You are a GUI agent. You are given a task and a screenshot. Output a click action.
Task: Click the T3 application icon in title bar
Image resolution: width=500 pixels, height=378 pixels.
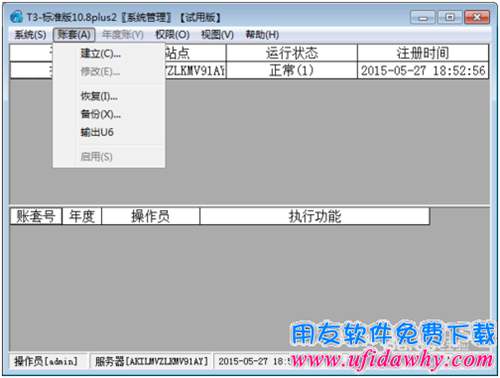pyautogui.click(x=16, y=17)
